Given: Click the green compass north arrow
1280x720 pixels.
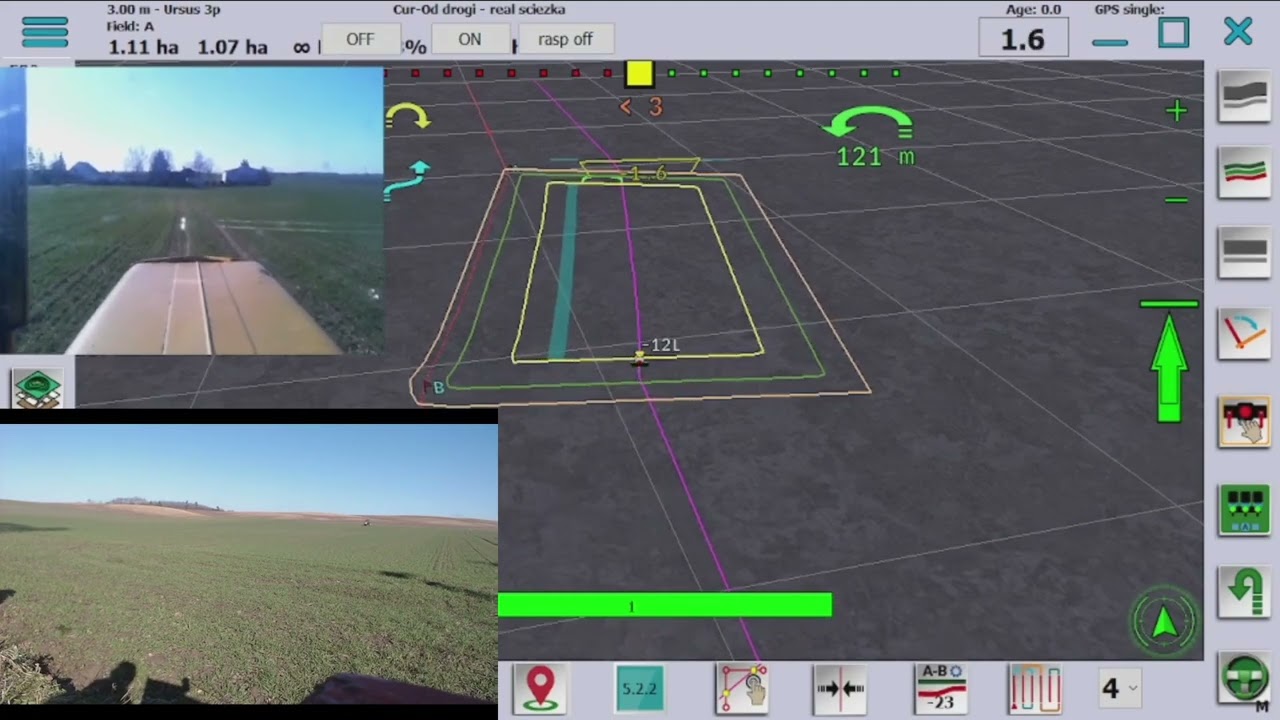Looking at the screenshot, I should click(x=1165, y=622).
